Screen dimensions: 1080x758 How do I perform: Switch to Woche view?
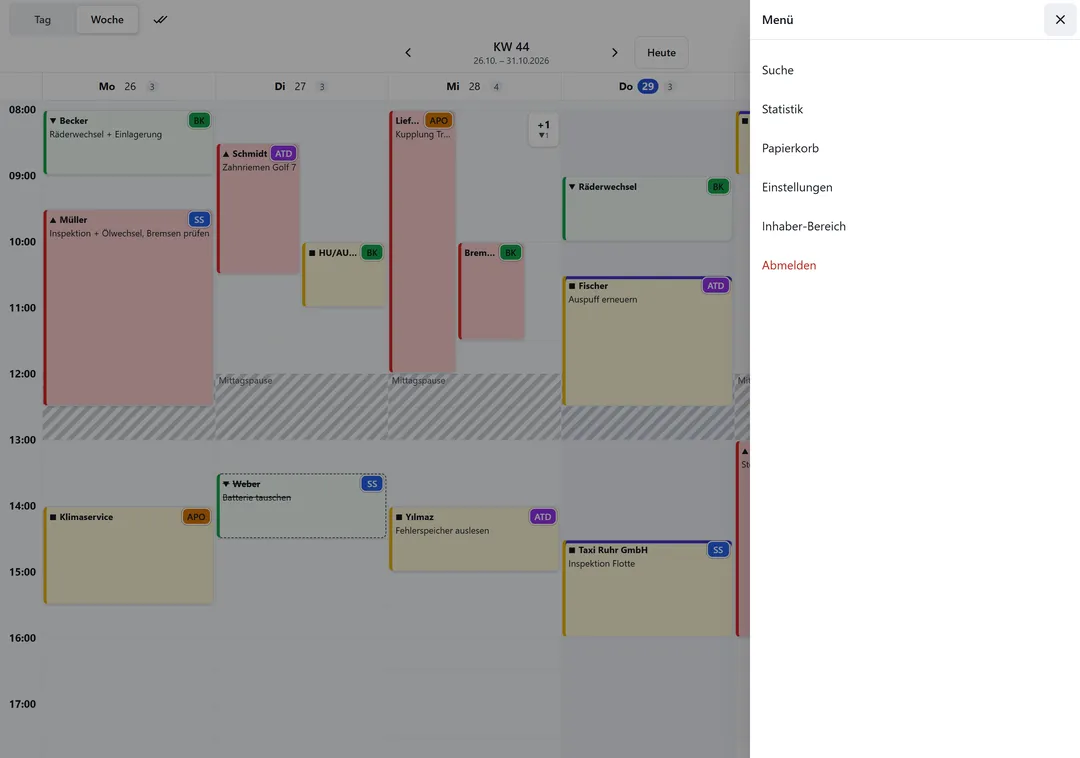(x=107, y=19)
